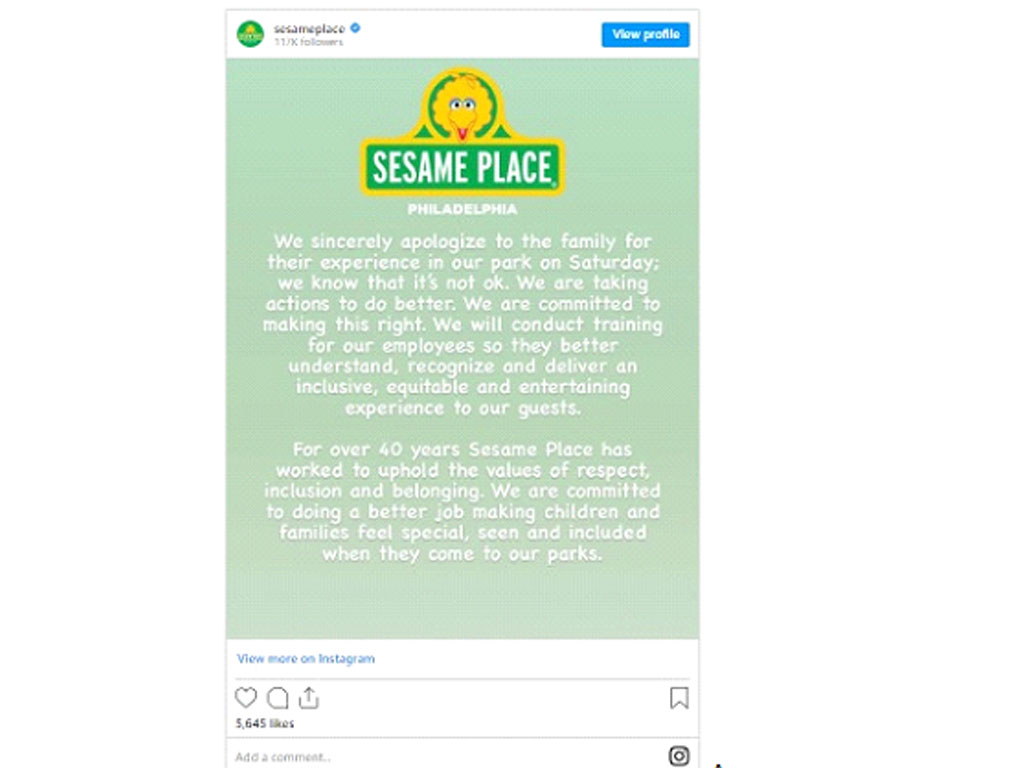Image resolution: width=1024 pixels, height=768 pixels.
Task: Click the apology paragraph starting We sincerely
Action: 462,324
